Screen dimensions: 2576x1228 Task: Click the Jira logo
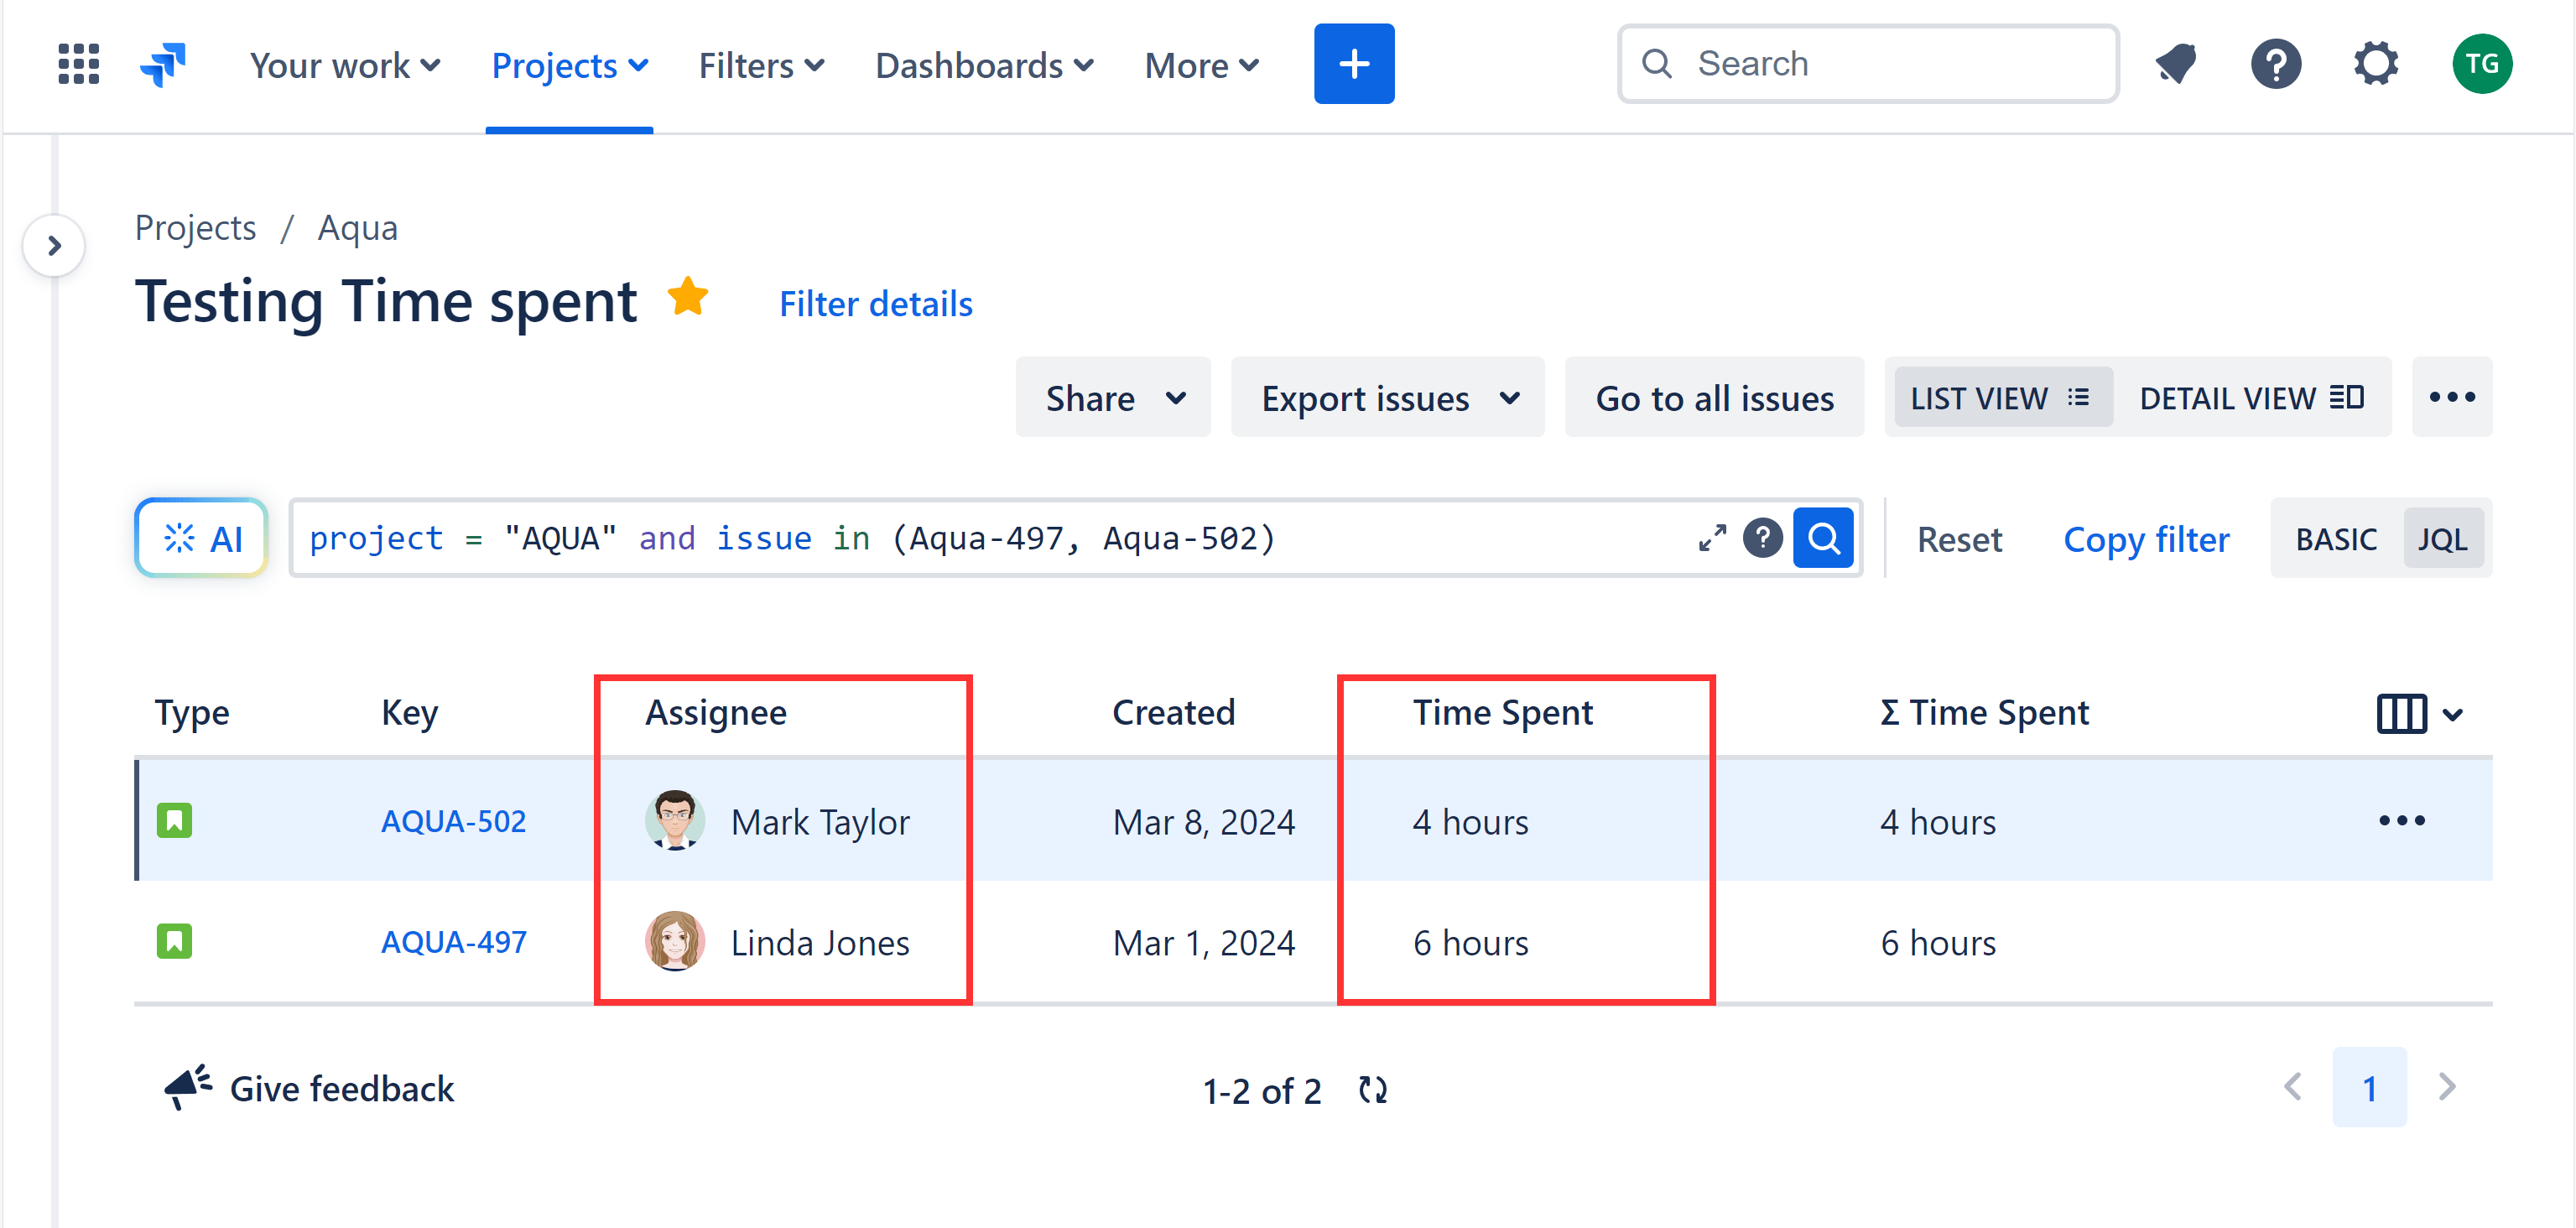[x=163, y=64]
